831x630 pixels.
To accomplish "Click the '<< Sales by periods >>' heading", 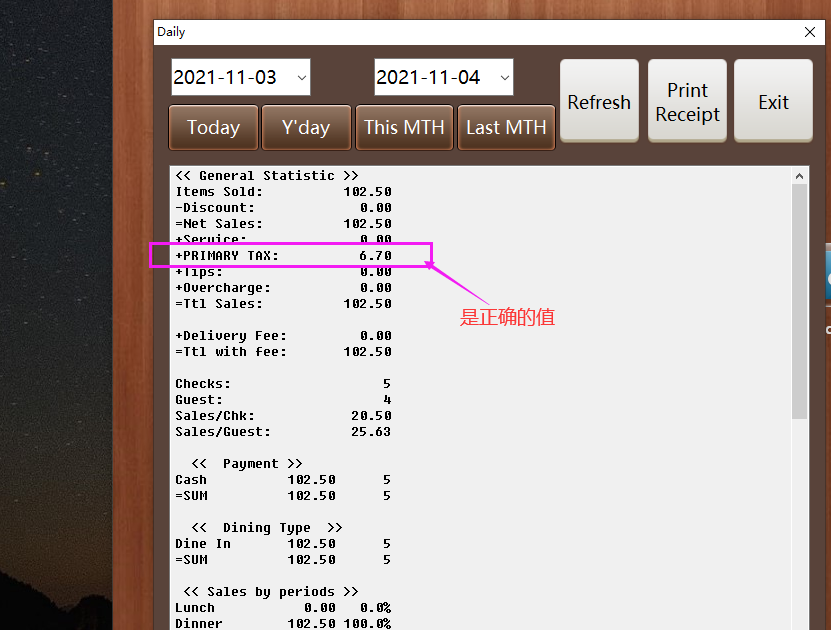I will coord(271,592).
